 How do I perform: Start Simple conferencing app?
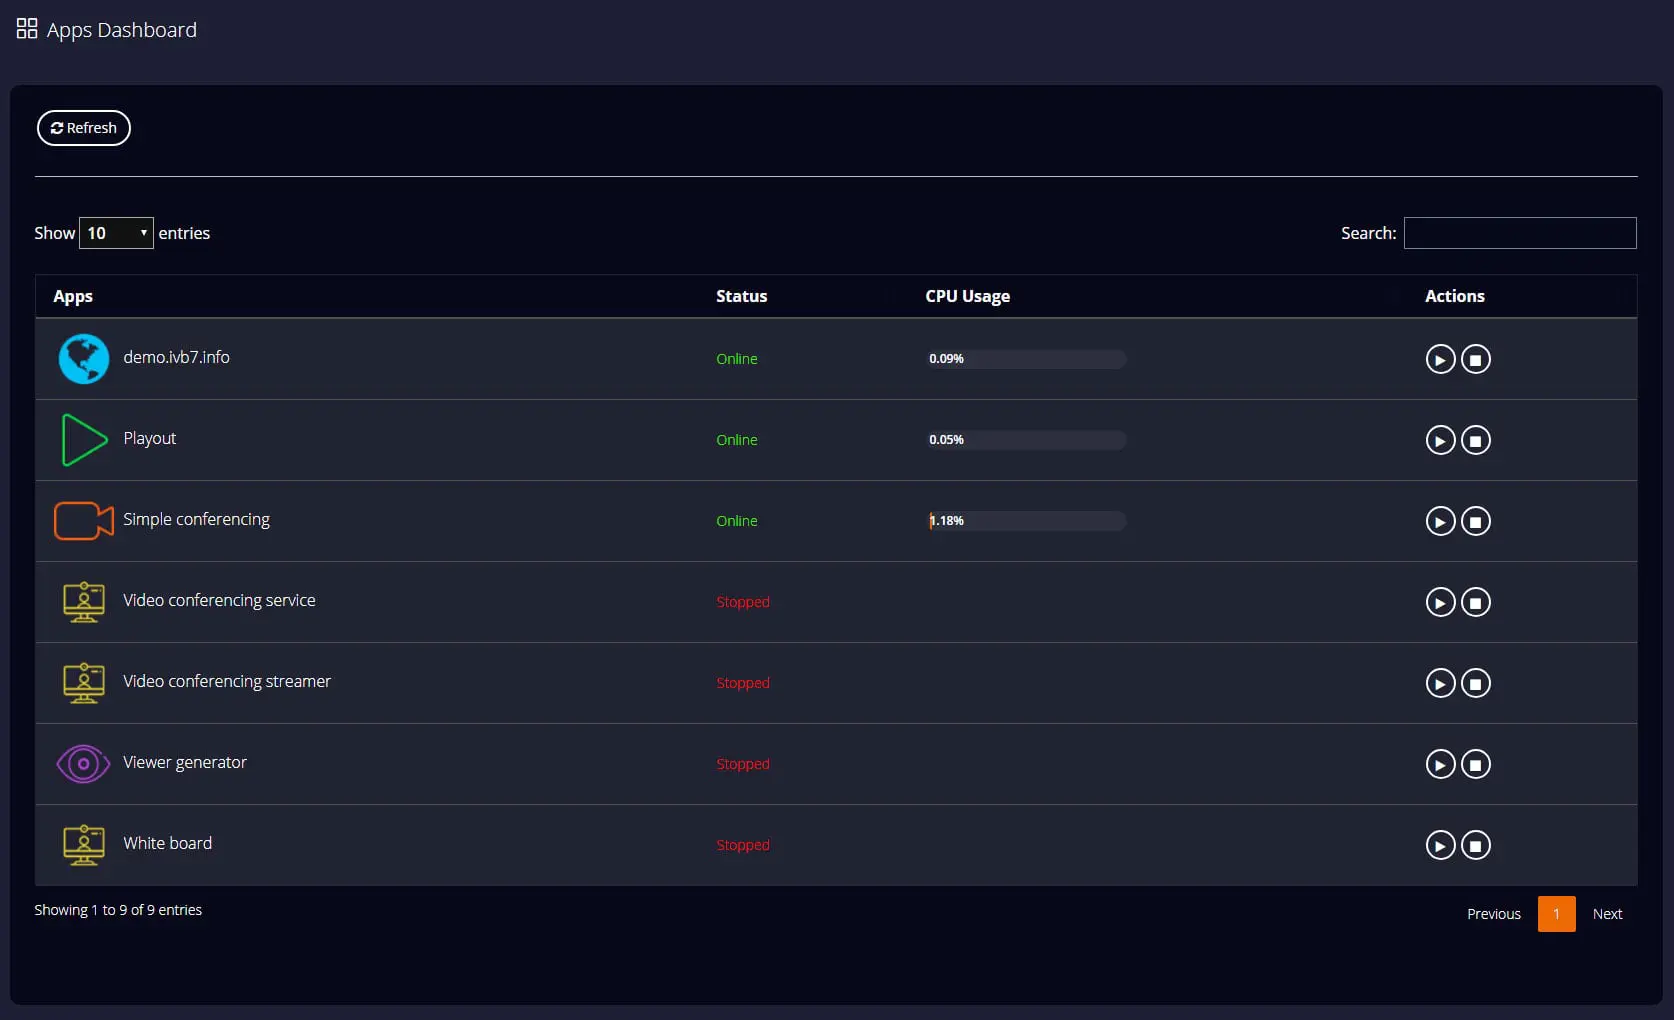point(1440,521)
